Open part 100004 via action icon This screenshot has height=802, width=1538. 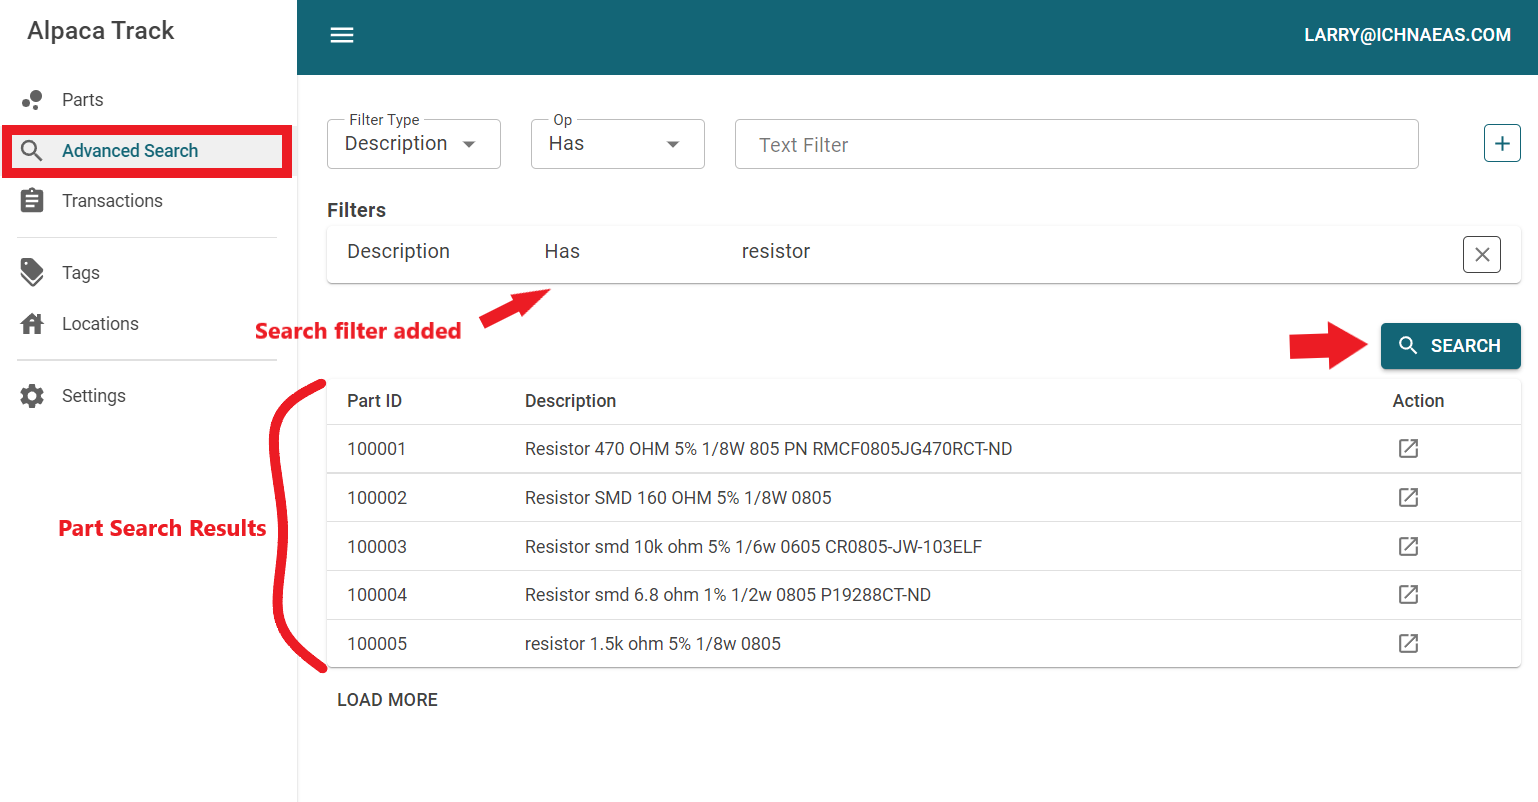pos(1408,595)
